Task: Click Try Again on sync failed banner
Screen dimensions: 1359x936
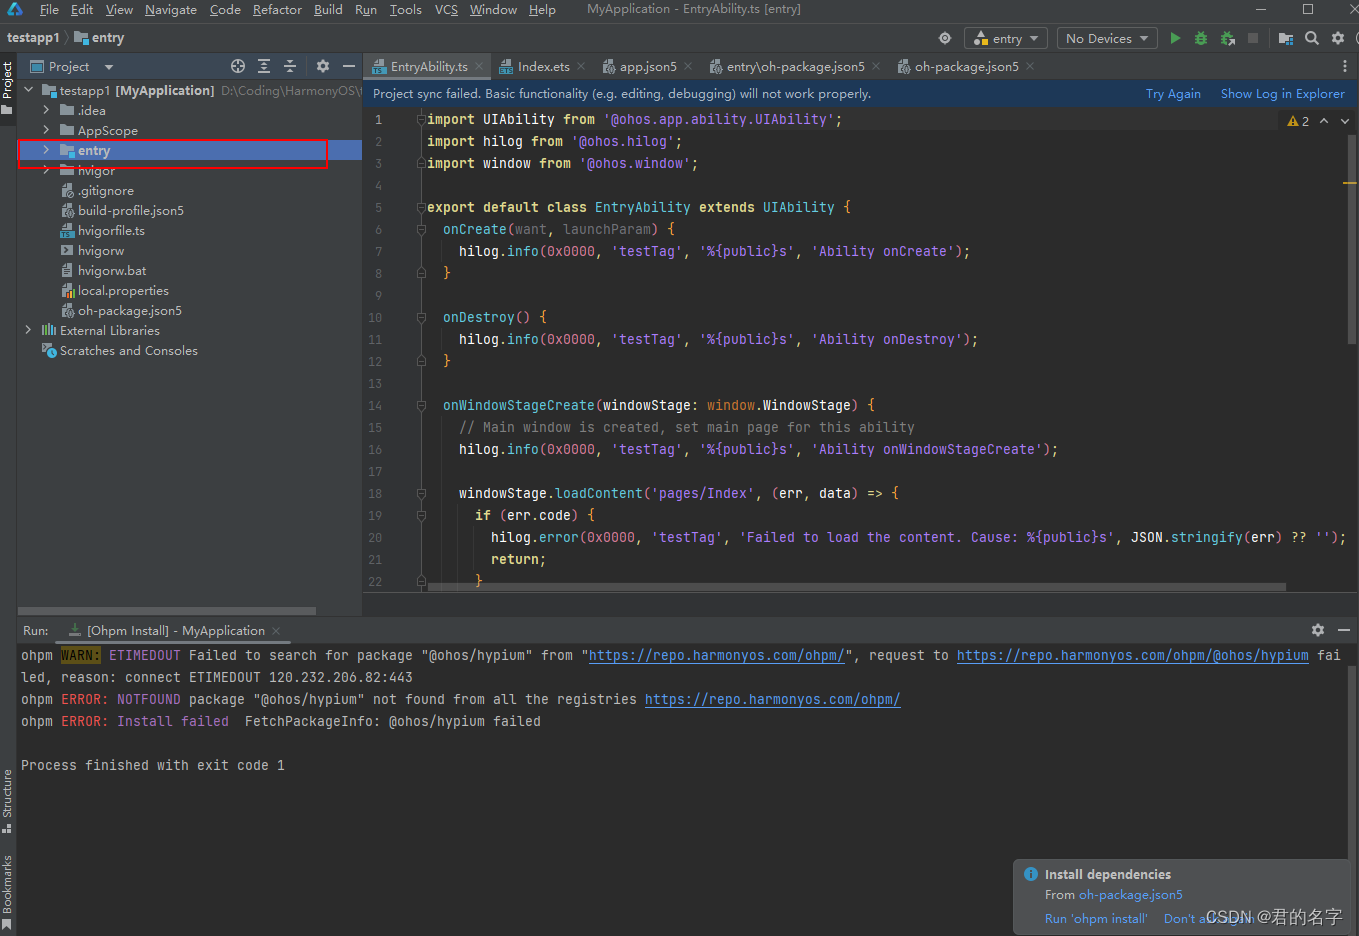Action: tap(1173, 94)
